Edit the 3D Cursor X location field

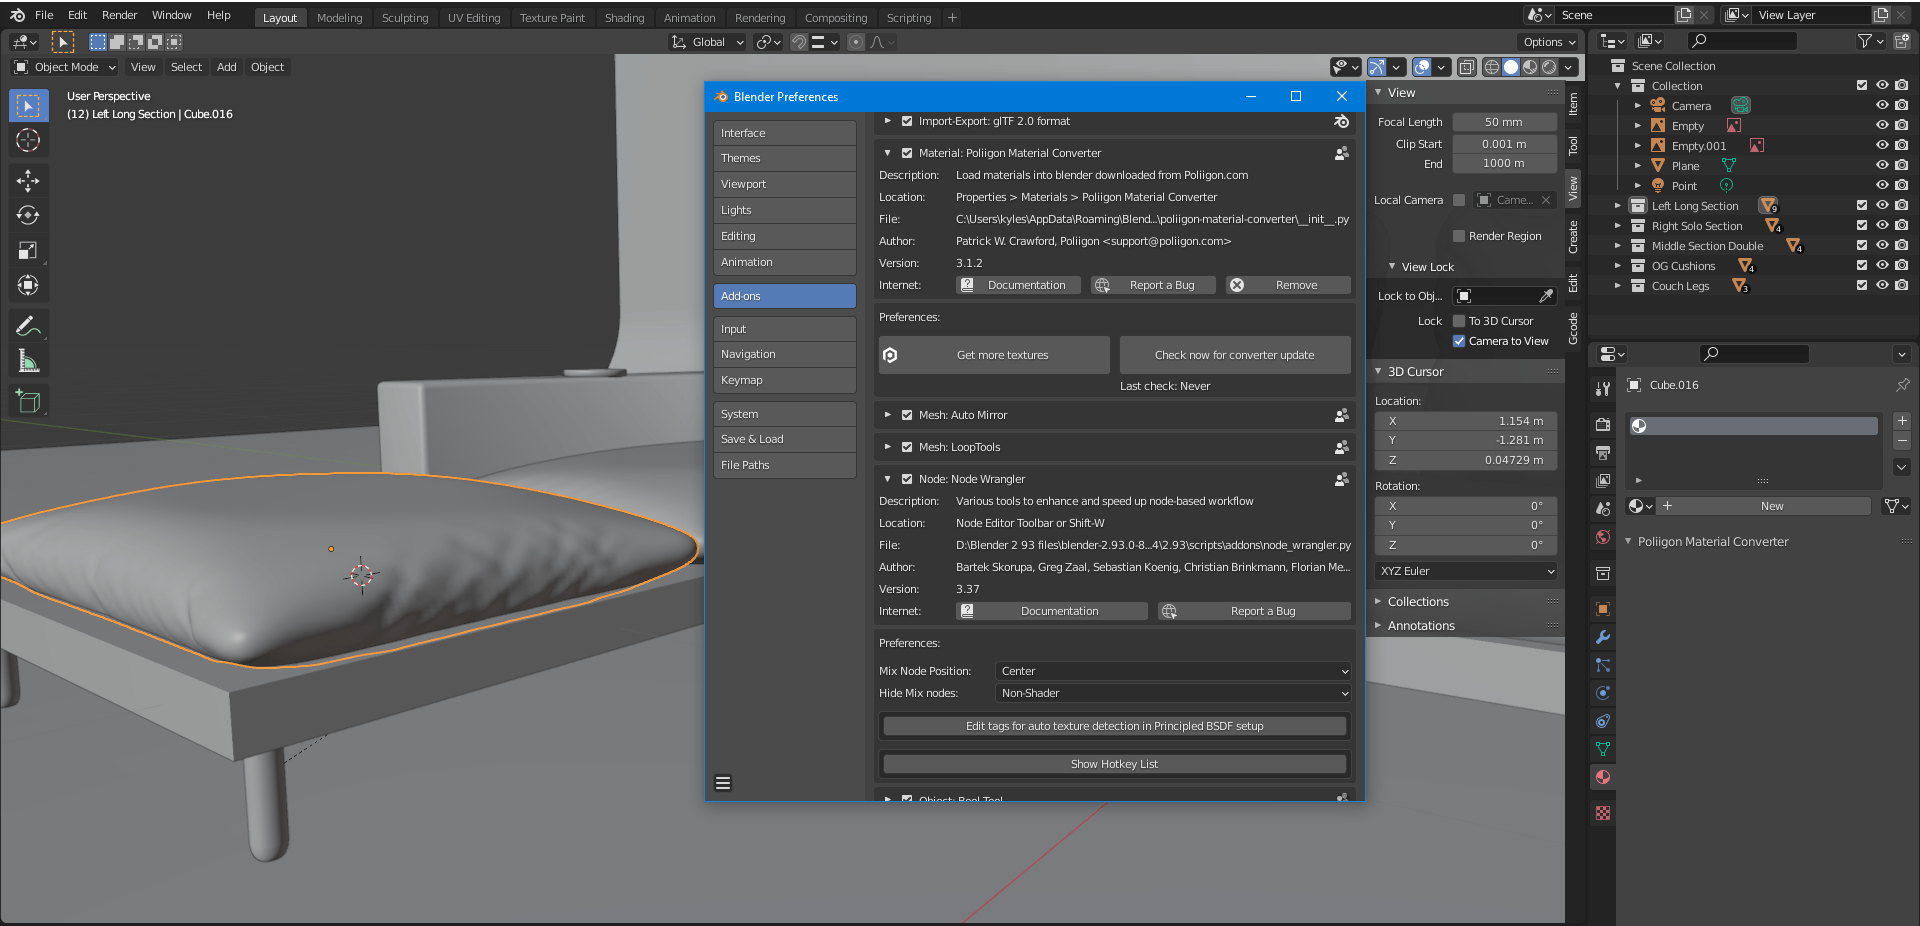(1465, 420)
